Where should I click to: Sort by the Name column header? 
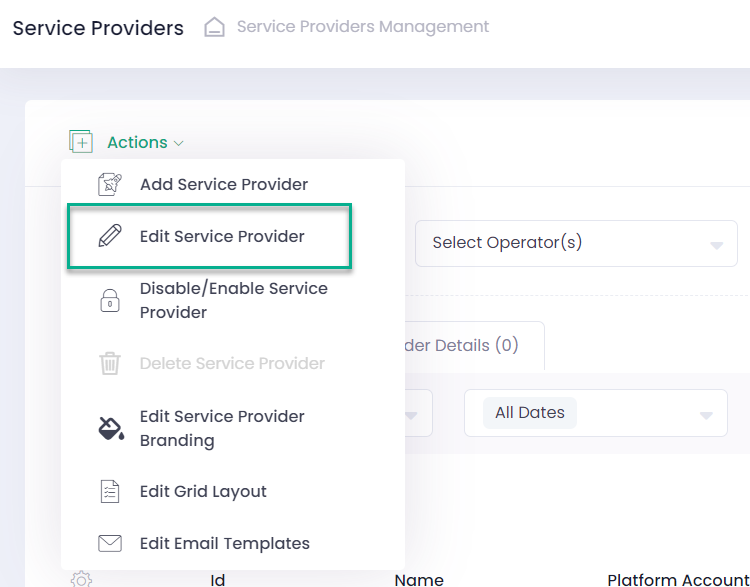[x=419, y=579]
